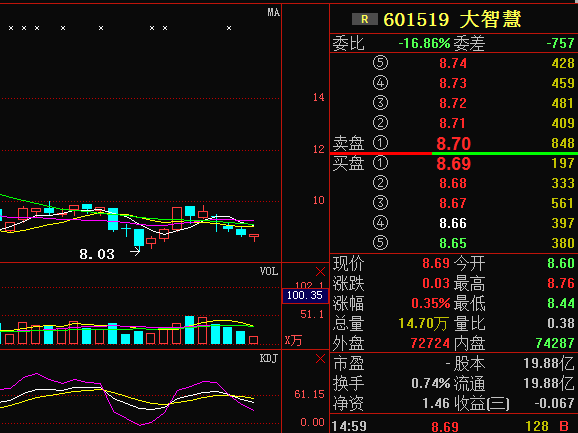Screen dimensions: 578x433
Task: Click buy 5 volume 380
Action: coord(563,243)
